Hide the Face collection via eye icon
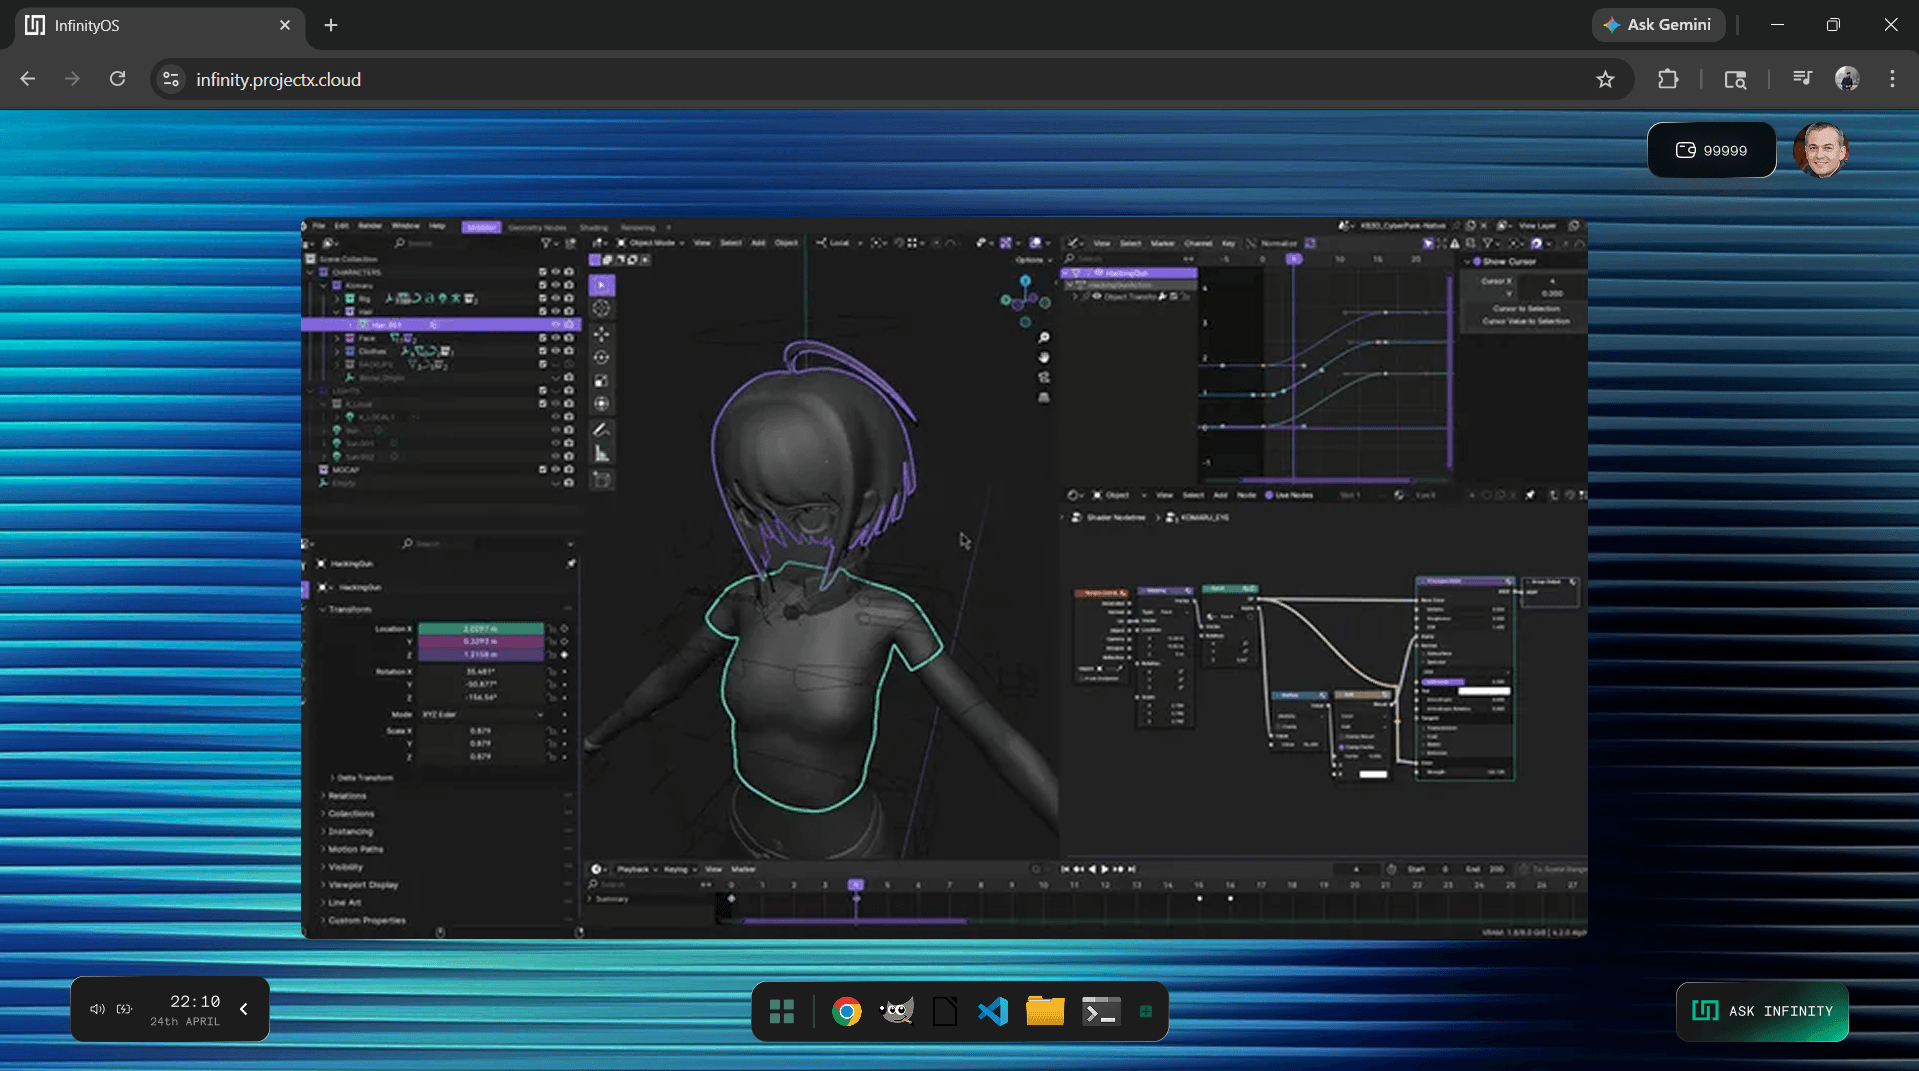 pyautogui.click(x=556, y=338)
